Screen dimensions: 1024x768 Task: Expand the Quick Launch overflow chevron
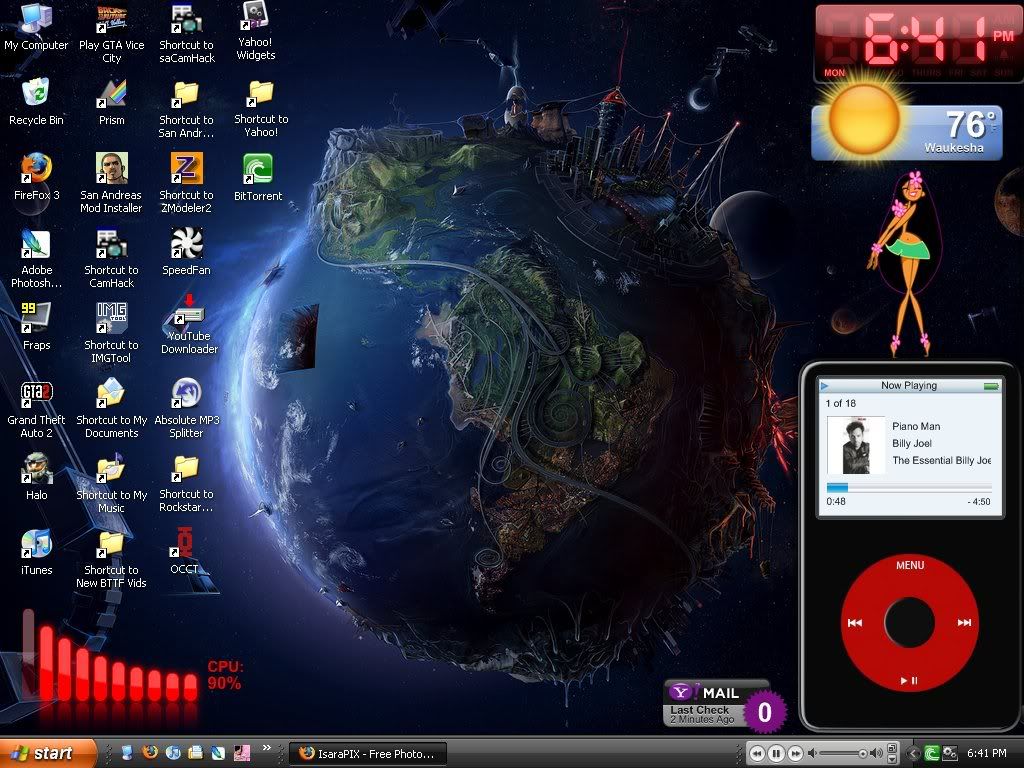pos(267,748)
